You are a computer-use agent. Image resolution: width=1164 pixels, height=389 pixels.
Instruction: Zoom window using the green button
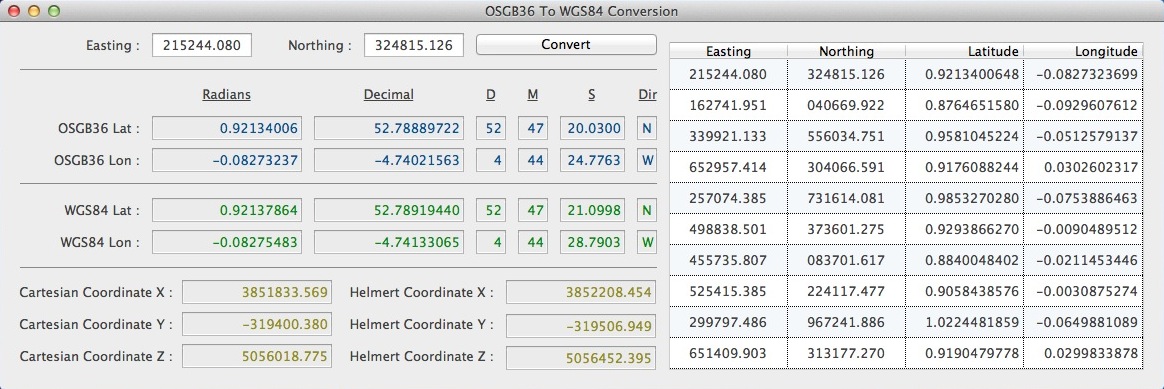(x=53, y=11)
